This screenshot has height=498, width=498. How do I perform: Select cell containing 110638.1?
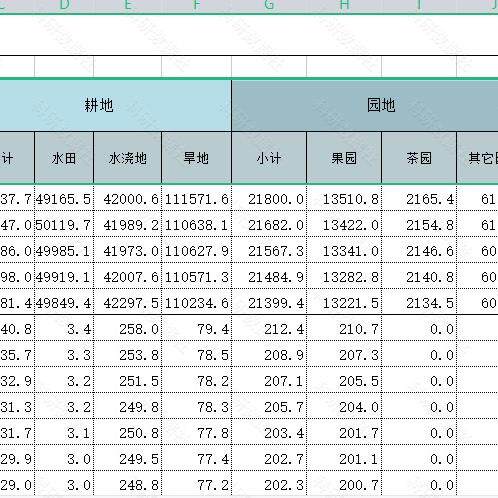196,224
